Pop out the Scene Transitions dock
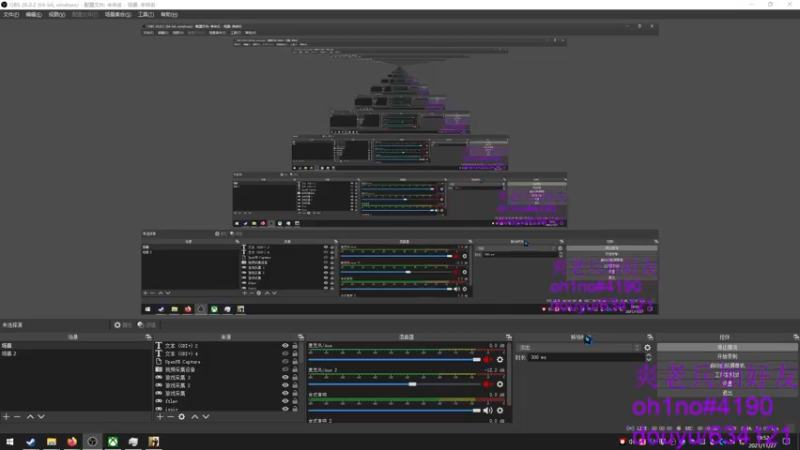Viewport: 800px width, 450px height. (x=650, y=337)
